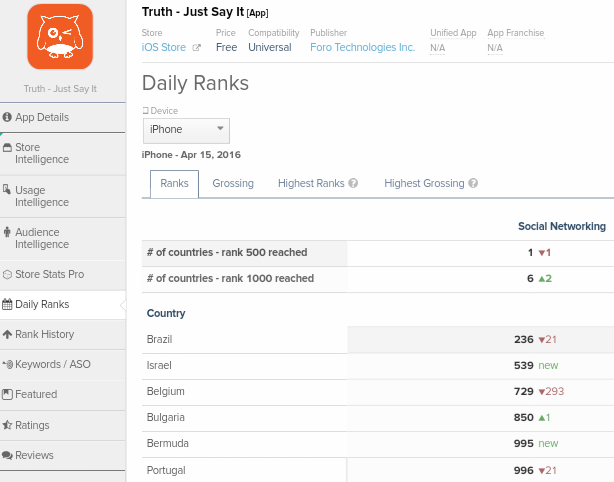Open the Ratings section
Image resolution: width=614 pixels, height=482 pixels.
pos(63,425)
